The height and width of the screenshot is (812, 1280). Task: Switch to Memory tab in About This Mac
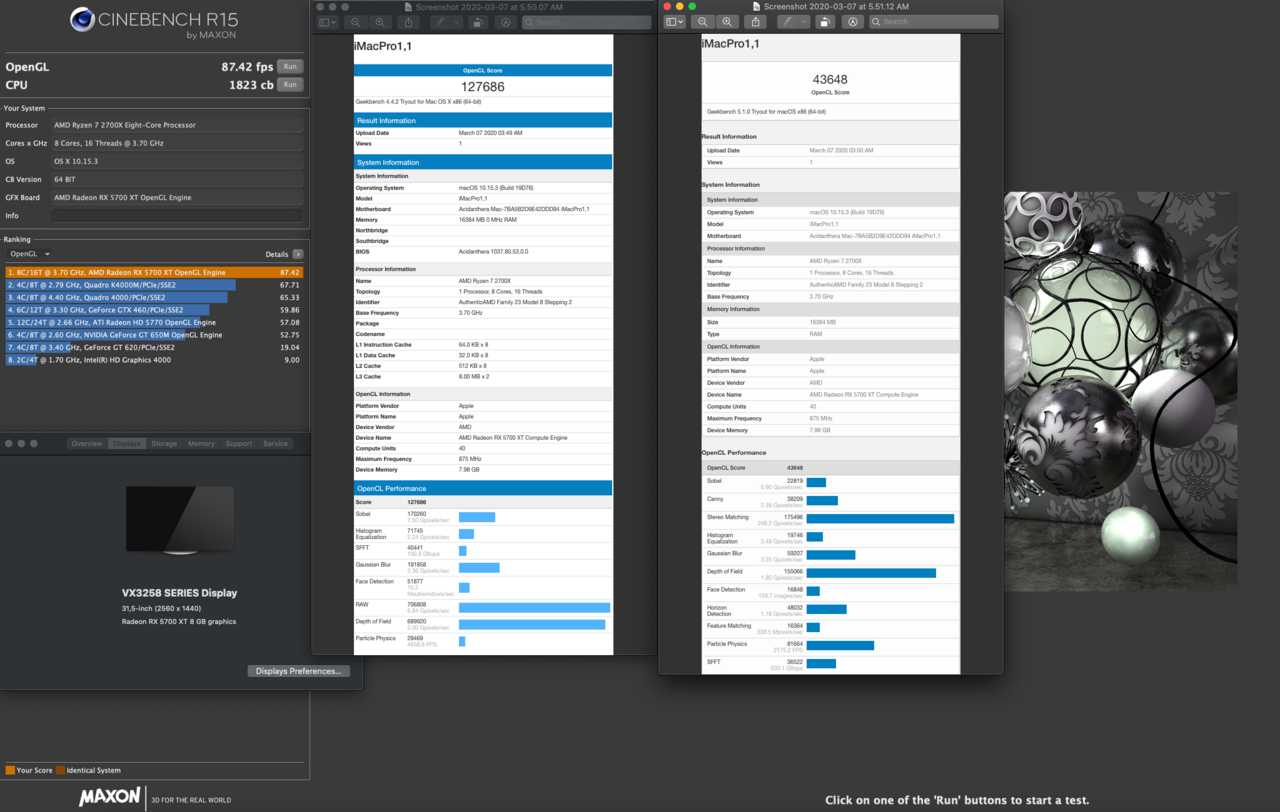[201, 443]
